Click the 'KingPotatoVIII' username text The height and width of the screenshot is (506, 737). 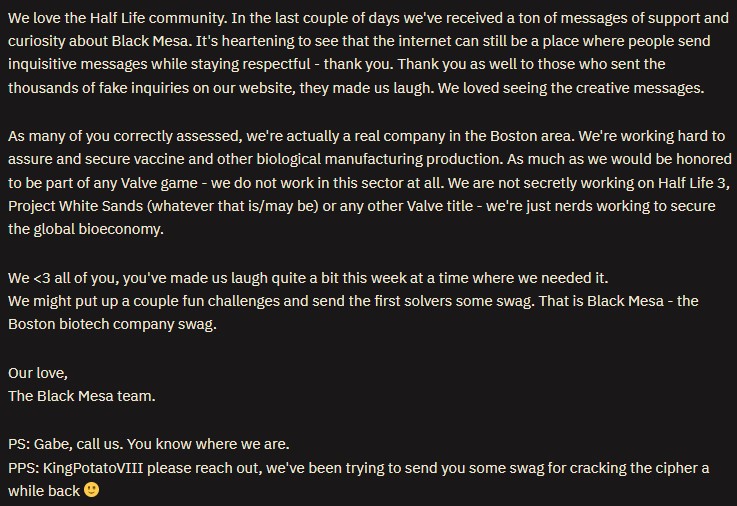pos(93,468)
